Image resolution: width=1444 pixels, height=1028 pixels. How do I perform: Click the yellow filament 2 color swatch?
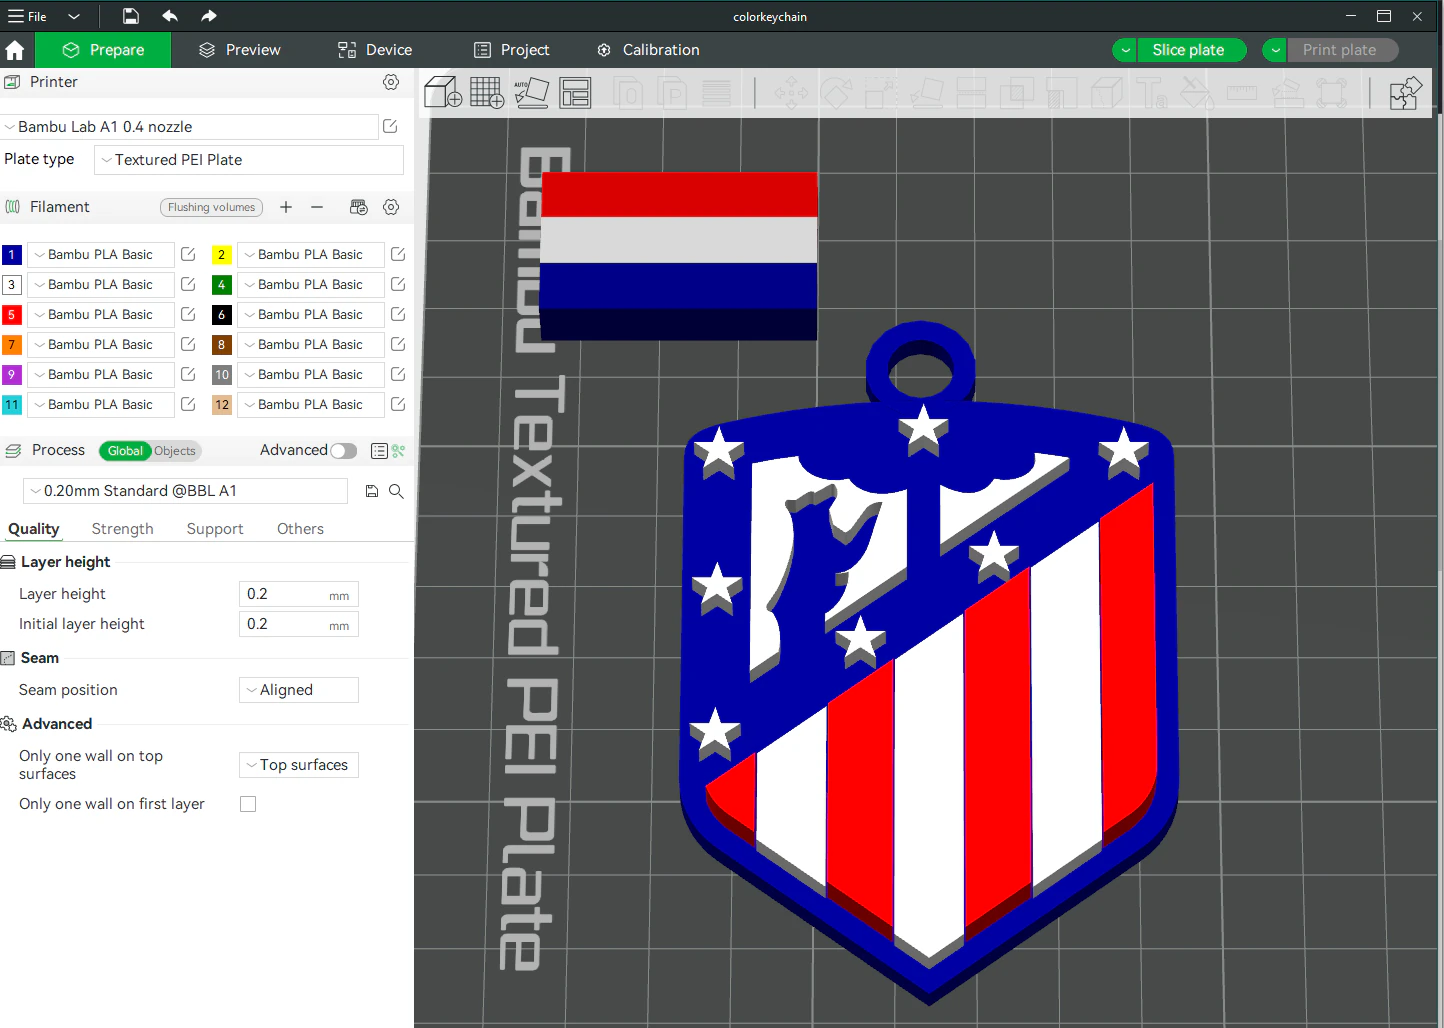click(222, 255)
